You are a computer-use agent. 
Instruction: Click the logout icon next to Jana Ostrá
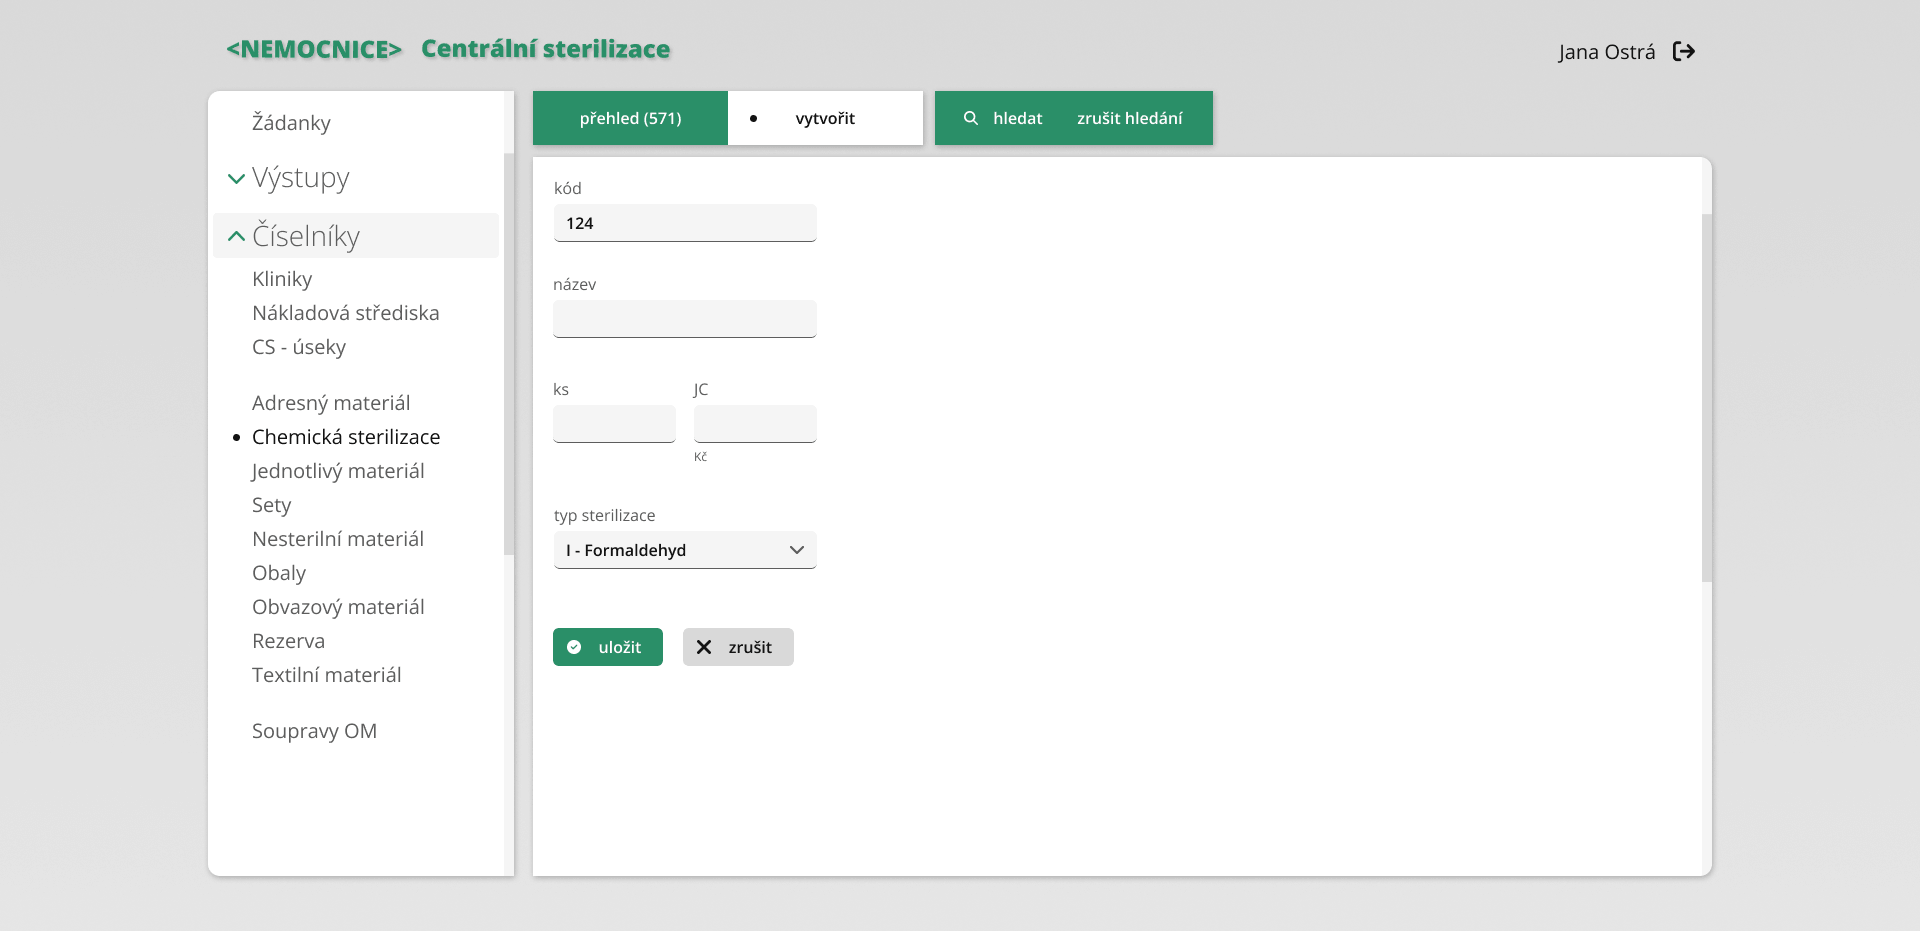[x=1684, y=51]
